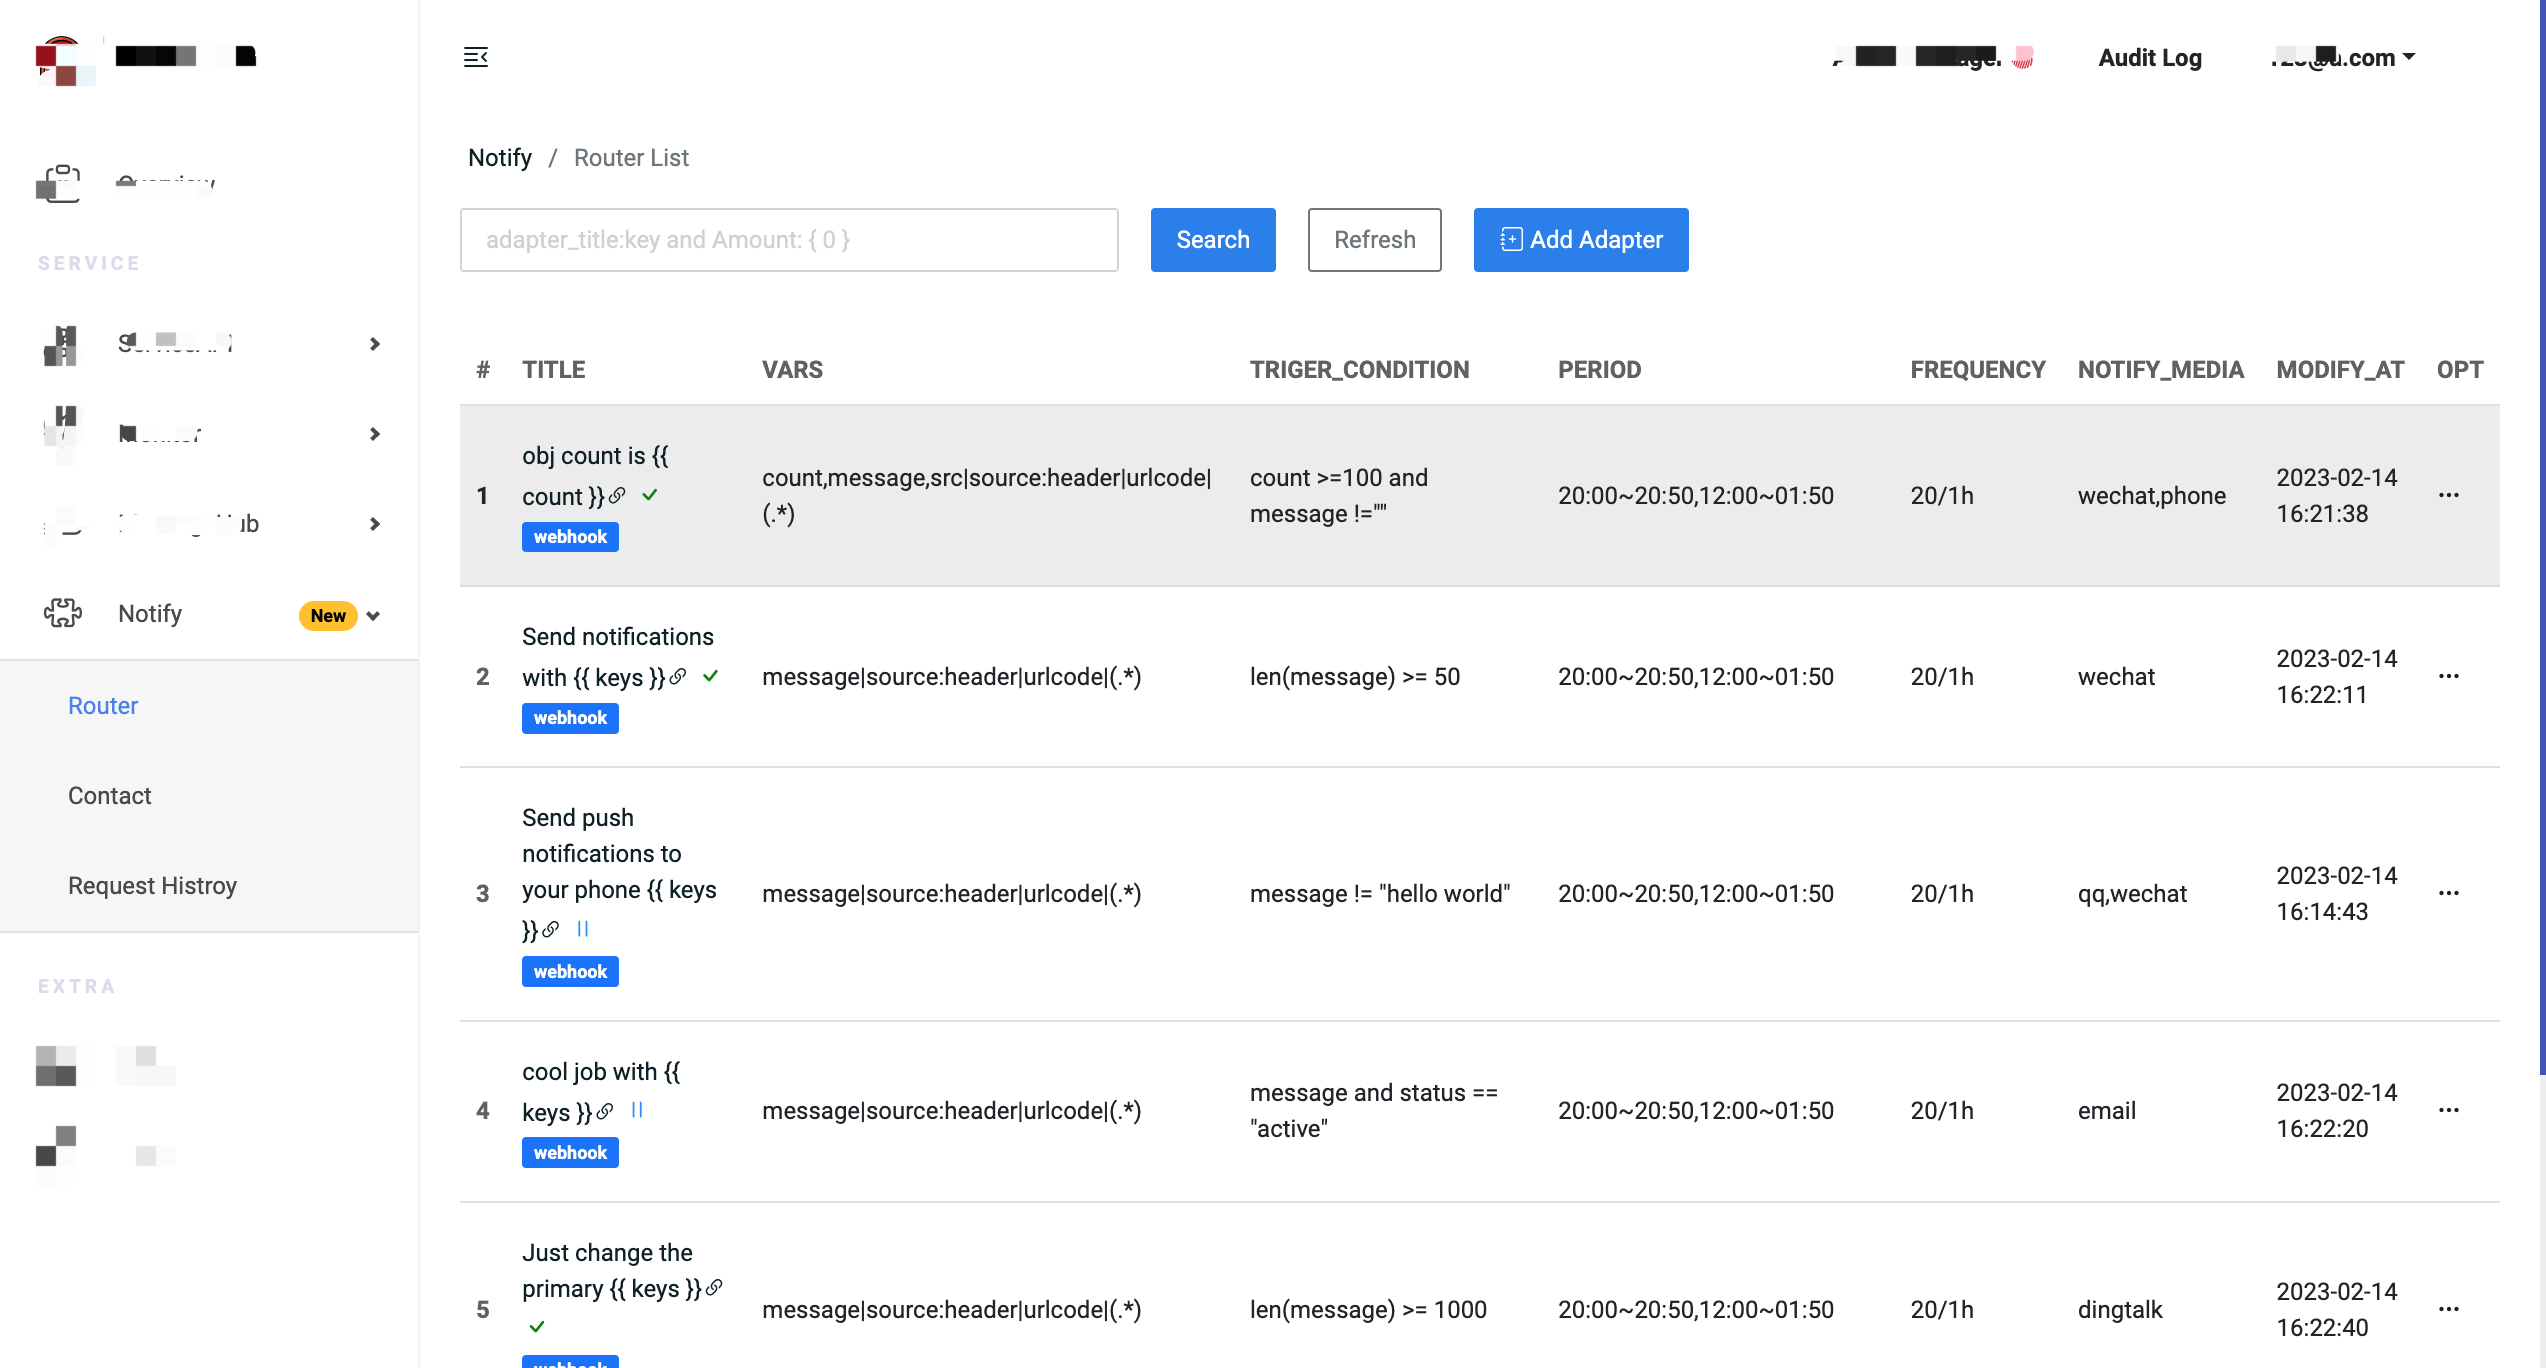Open options menu for row 2
Screen dimensions: 2546x1368
click(x=2449, y=676)
